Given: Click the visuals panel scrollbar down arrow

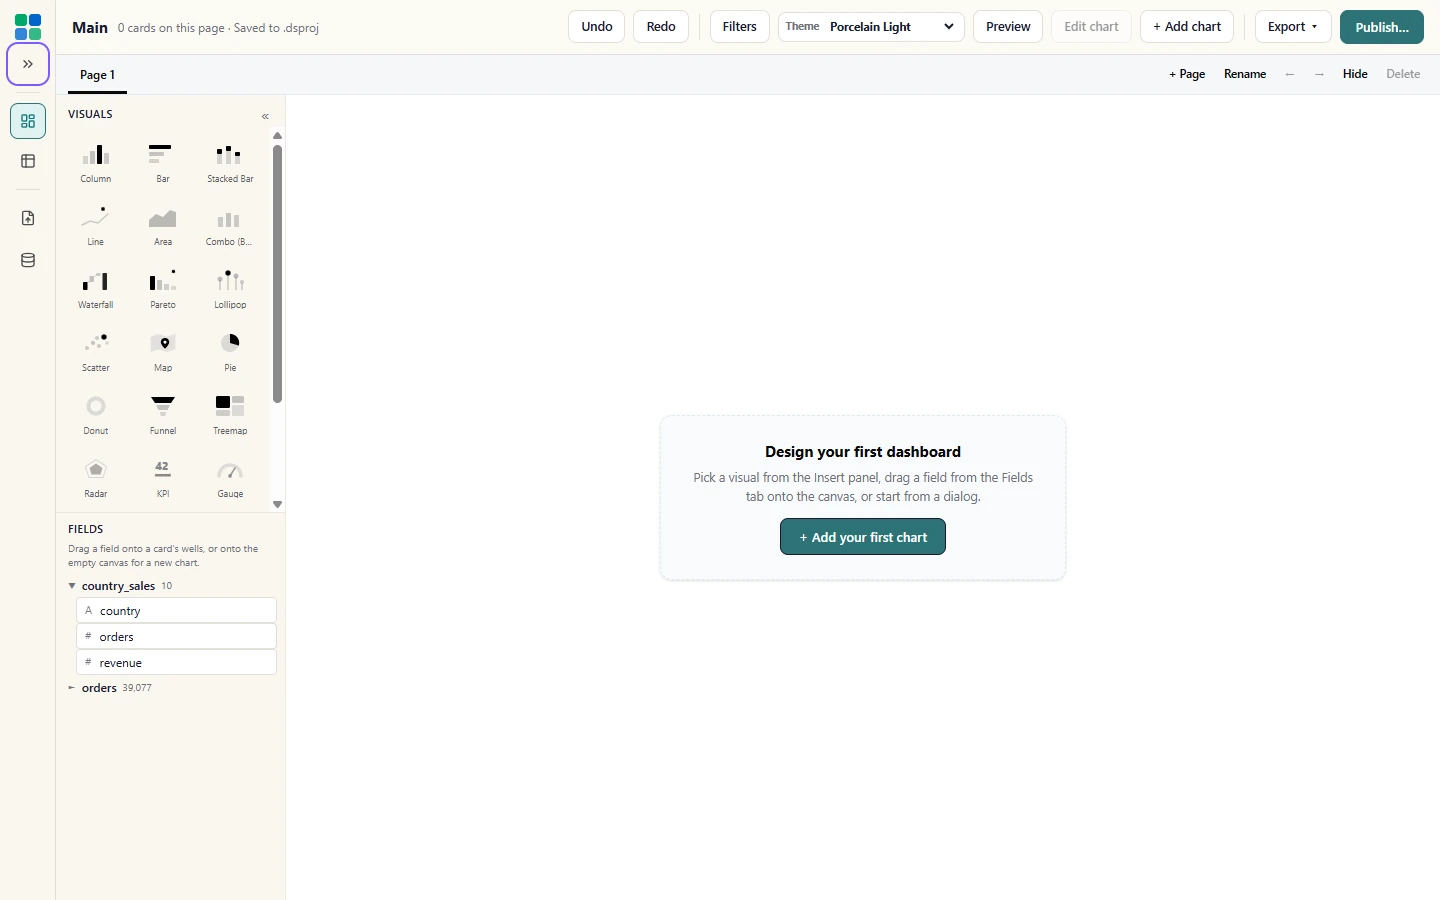Looking at the screenshot, I should (x=278, y=505).
